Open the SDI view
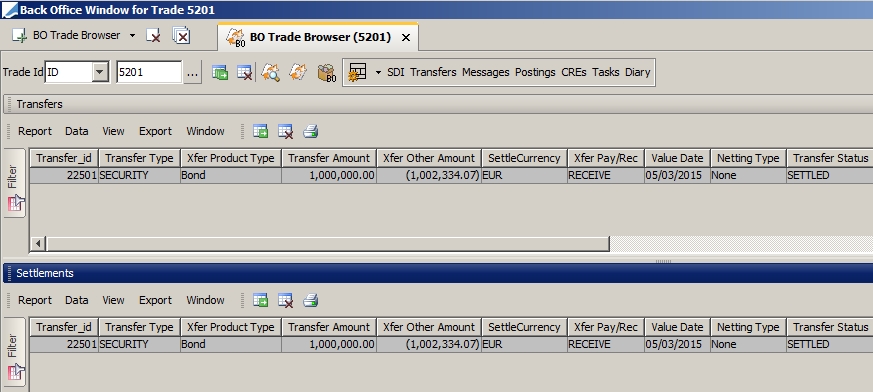873x392 pixels. [x=395, y=72]
